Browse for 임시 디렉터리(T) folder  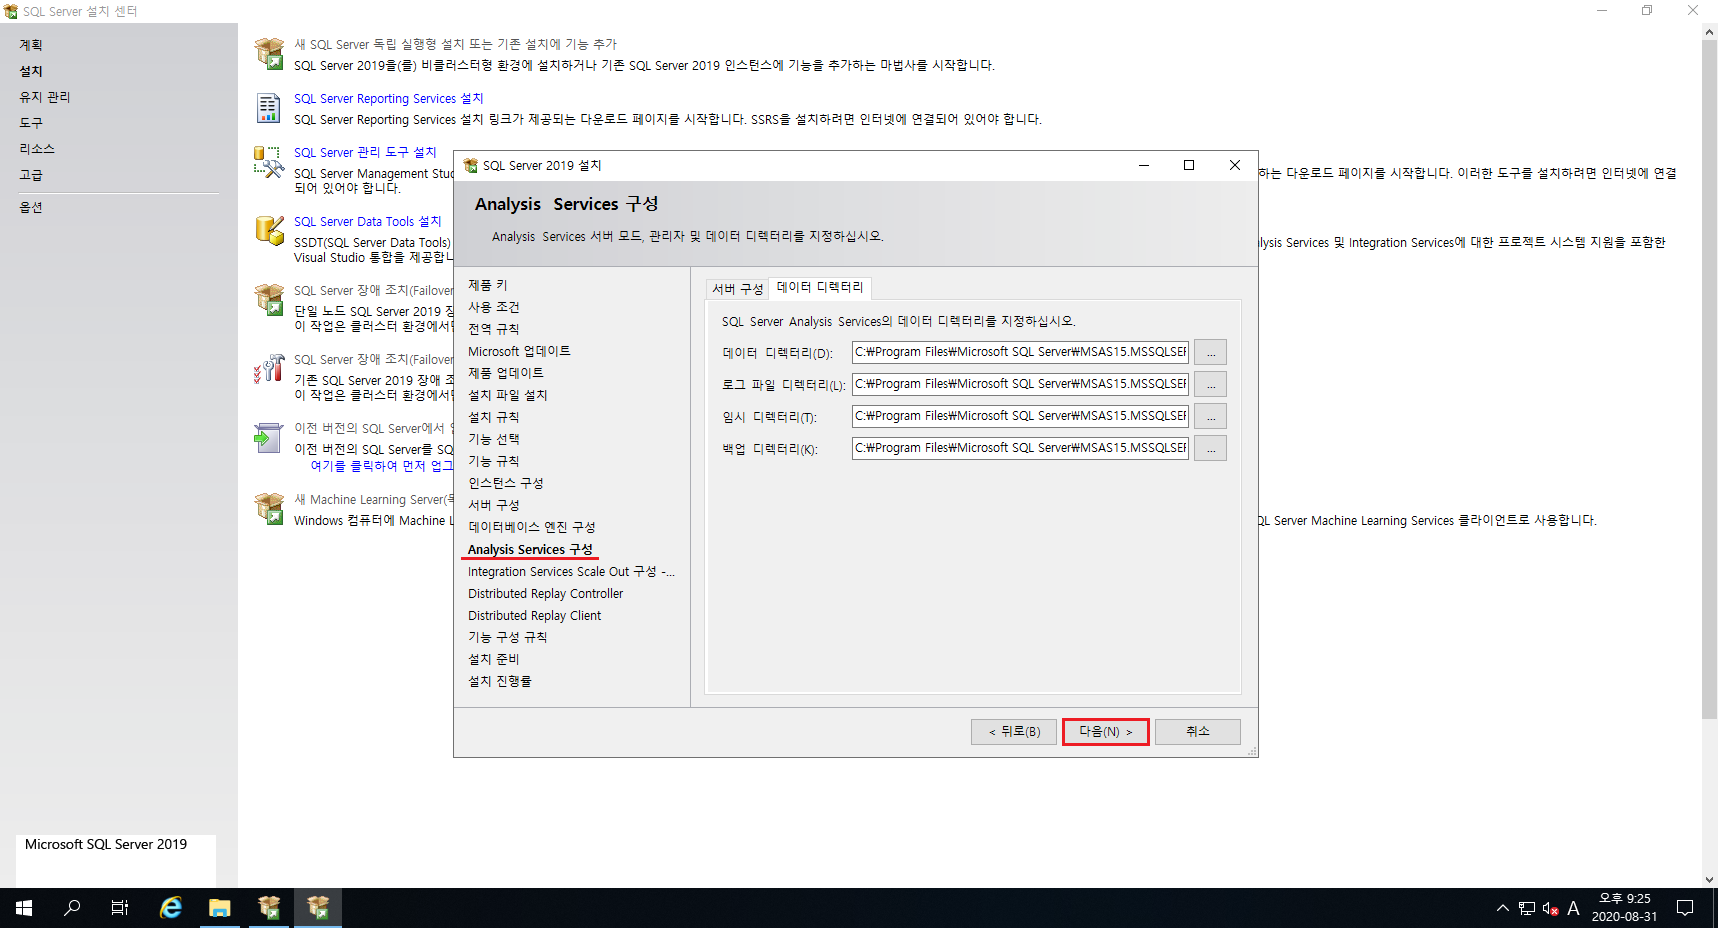tap(1211, 416)
